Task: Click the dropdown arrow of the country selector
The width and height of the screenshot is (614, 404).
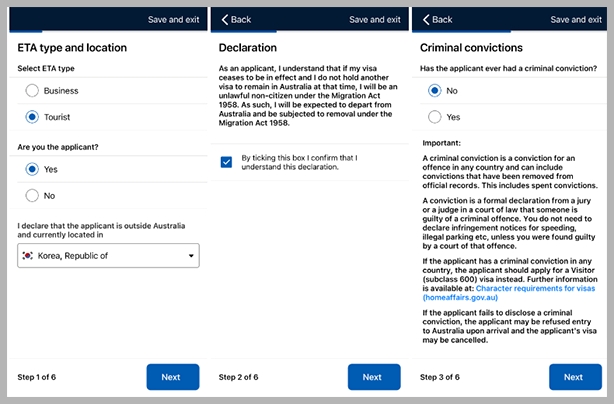Action: [191, 256]
